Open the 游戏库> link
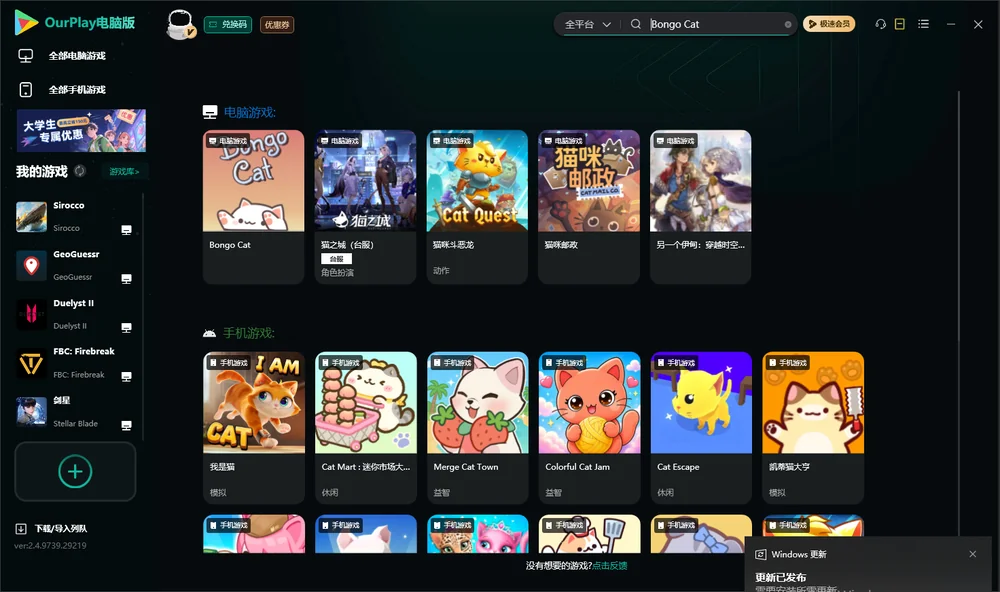The image size is (1000, 592). point(124,172)
